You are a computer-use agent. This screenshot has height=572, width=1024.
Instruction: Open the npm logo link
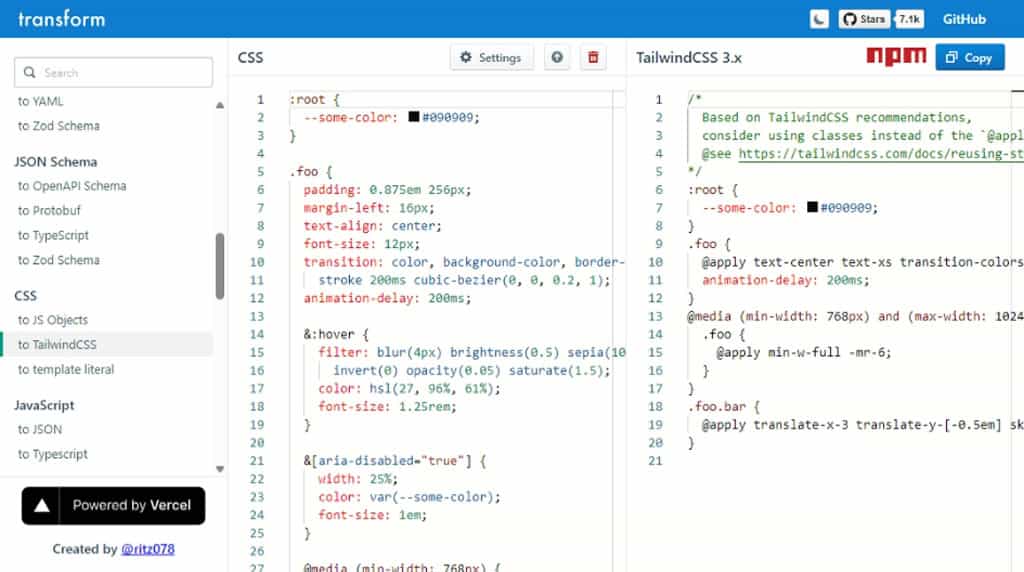(x=896, y=57)
